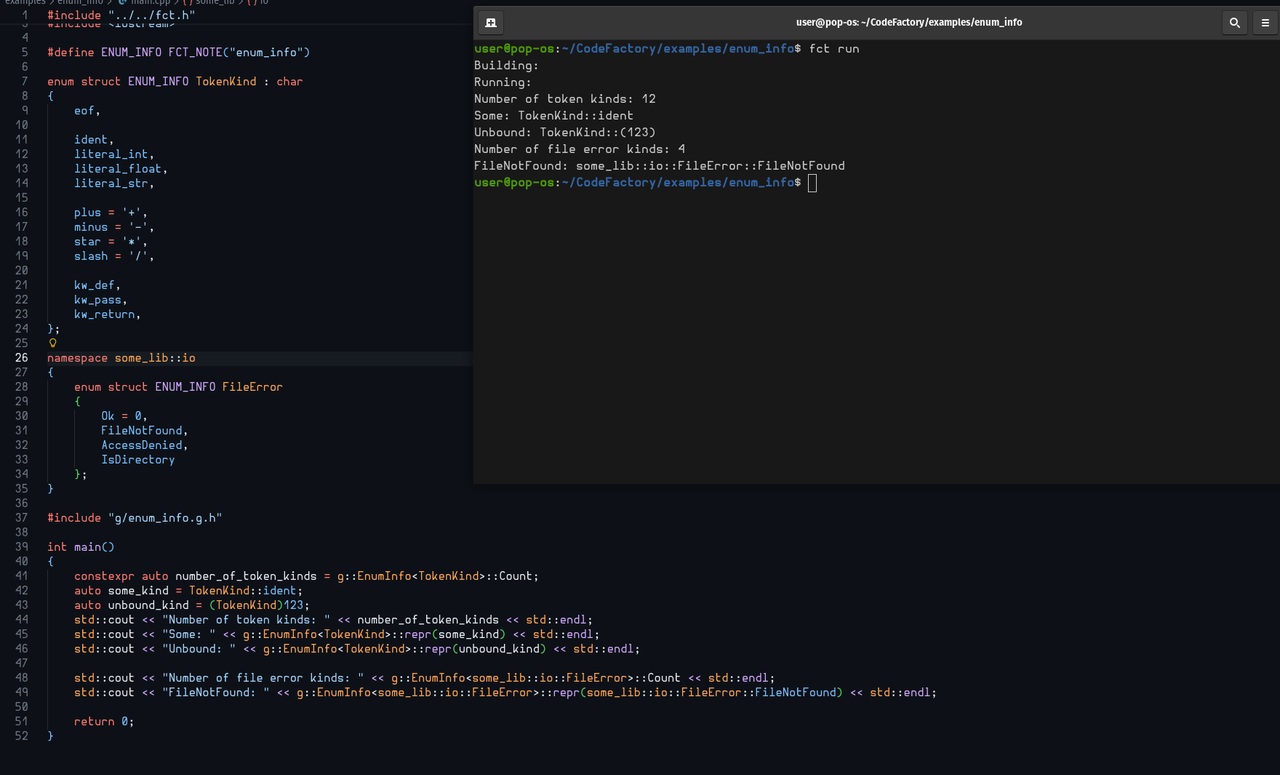Click the "minus = '-'," line
1280x775 pixels.
click(114, 227)
